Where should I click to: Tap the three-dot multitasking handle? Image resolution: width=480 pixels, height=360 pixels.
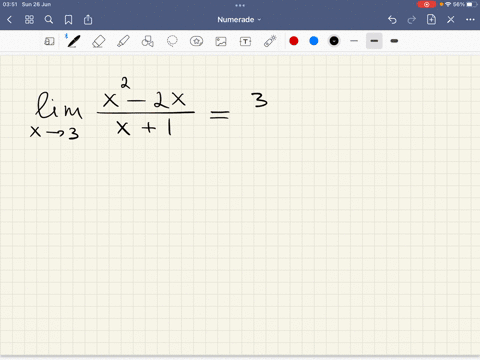point(240,5)
